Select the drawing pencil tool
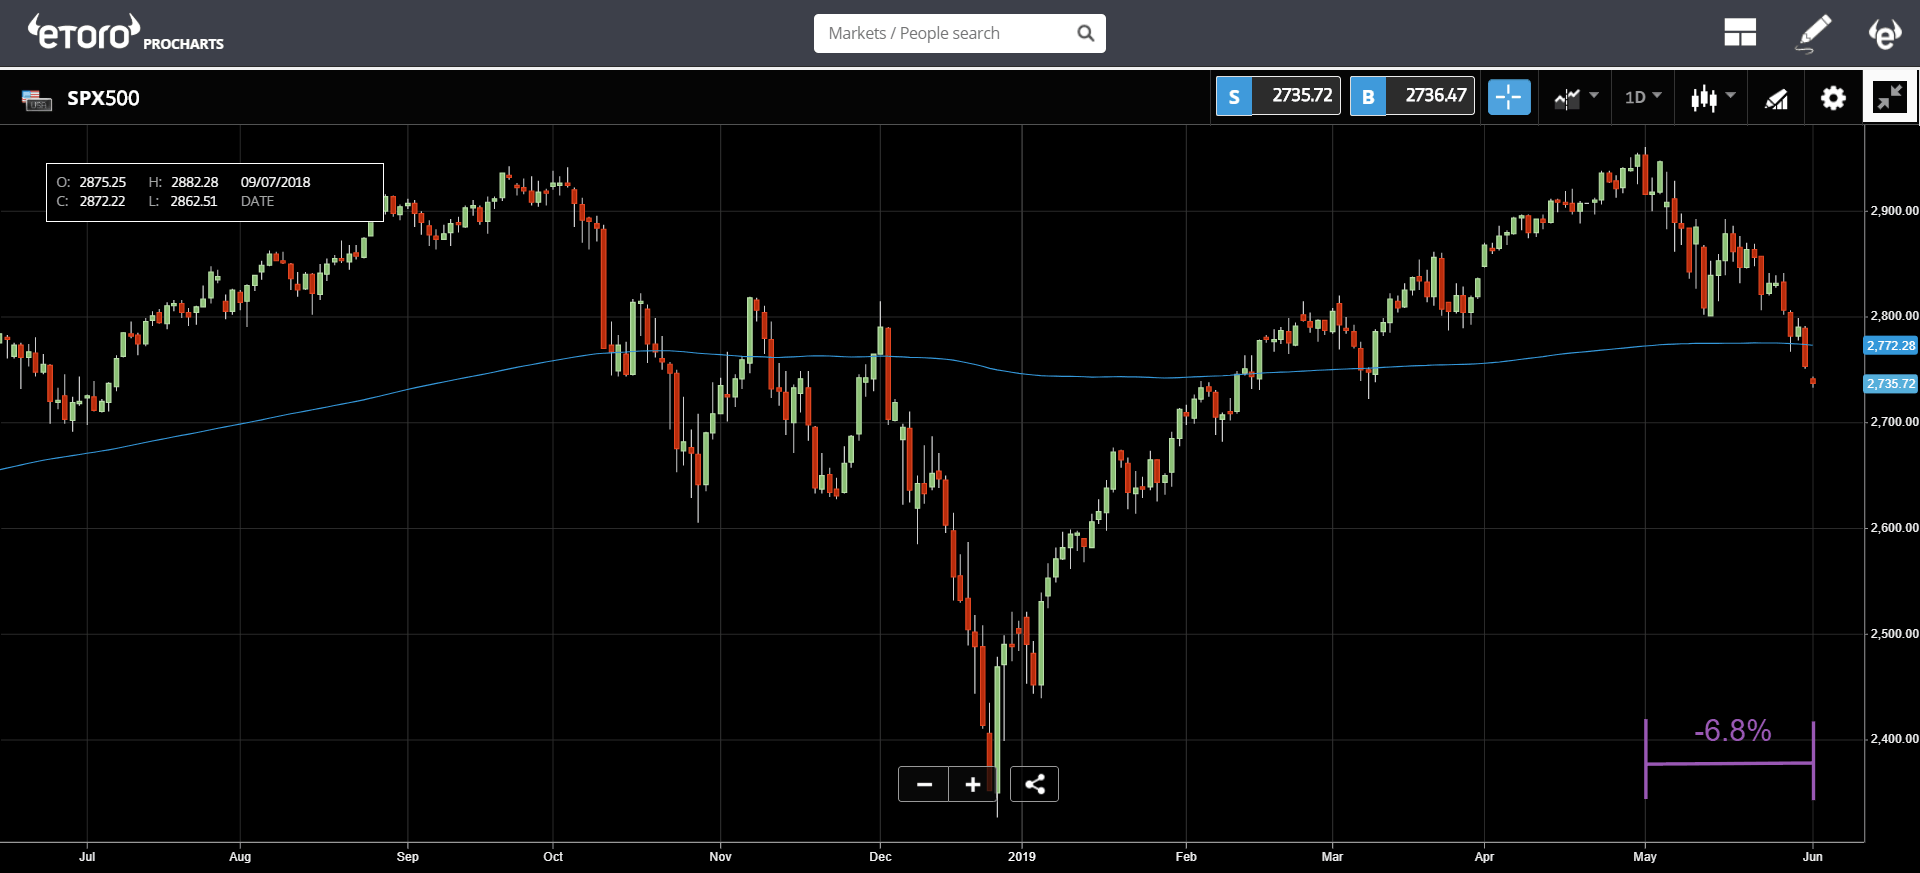The width and height of the screenshot is (1920, 873). (1813, 33)
